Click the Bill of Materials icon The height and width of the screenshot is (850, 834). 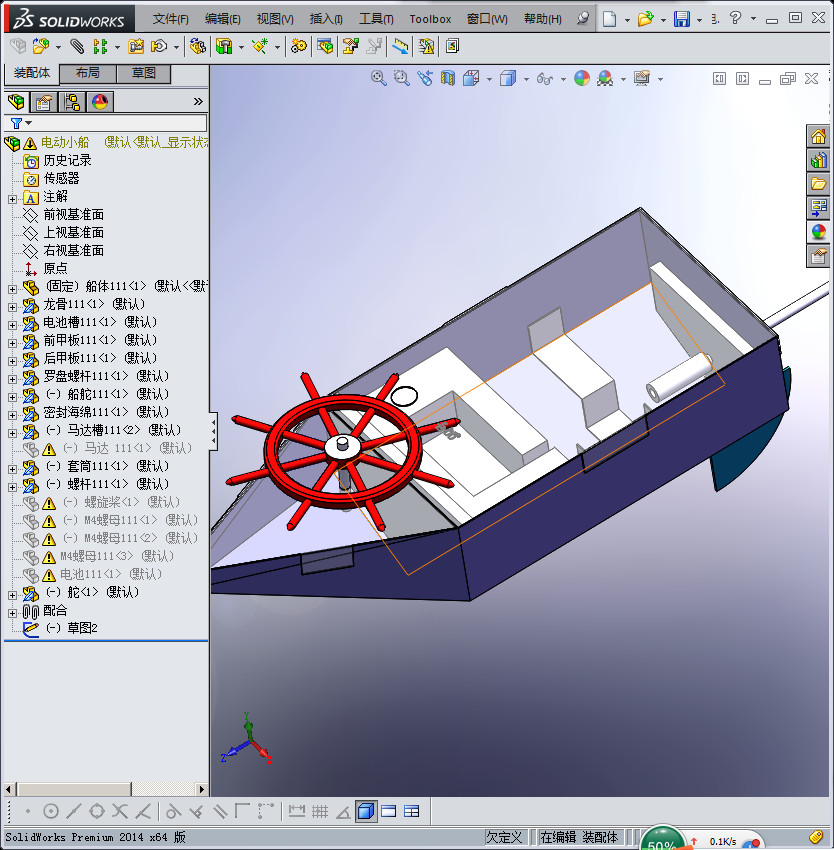(325, 47)
